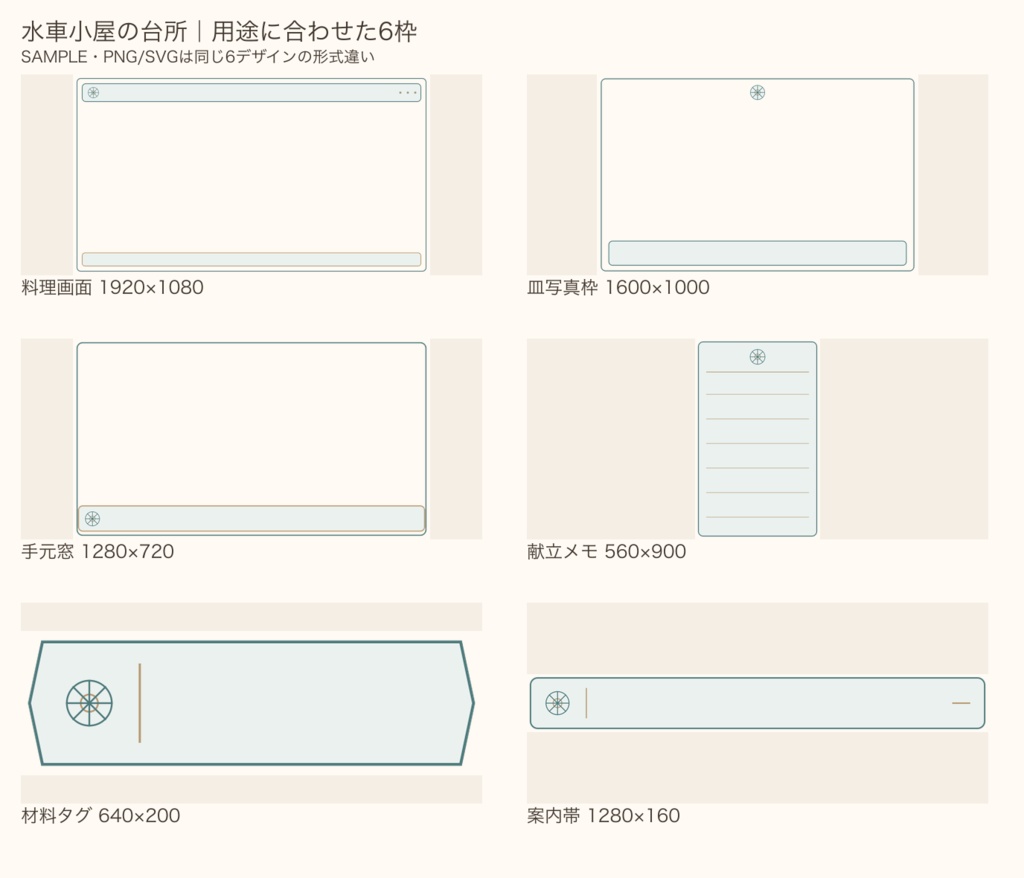Select the 案内帯 banner thumbnail
Viewport: 1024px width, 878px height.
point(758,703)
